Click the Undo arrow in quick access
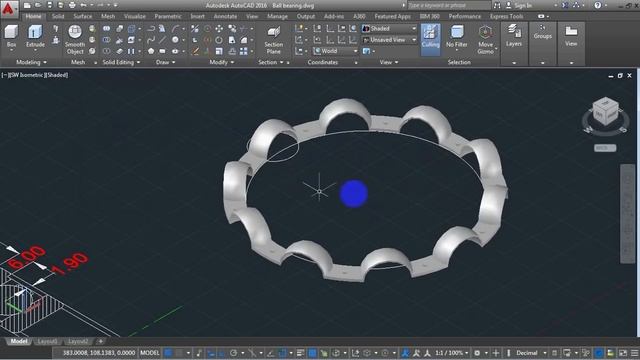640x360 pixels. [x=84, y=5]
